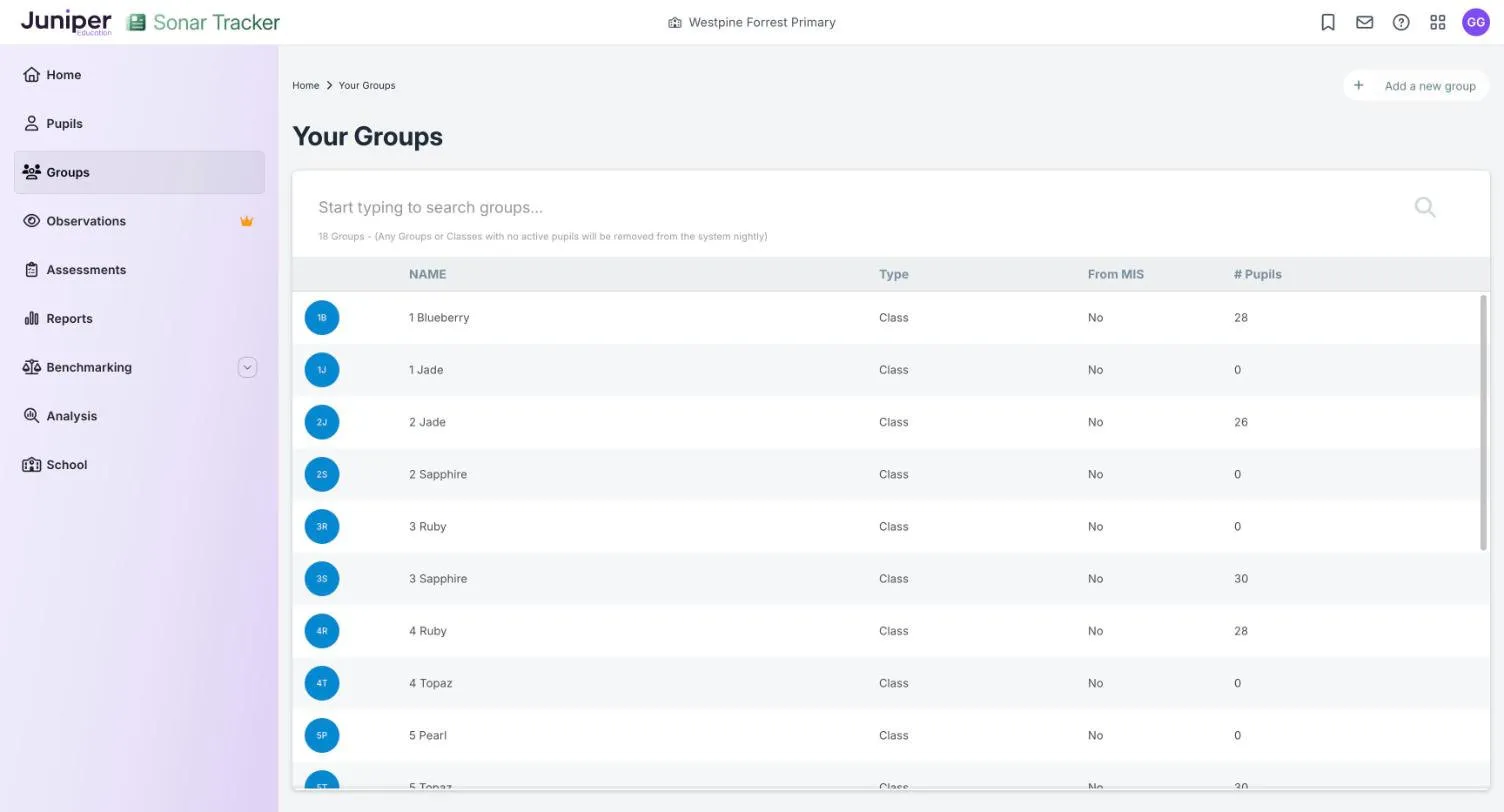Viewport: 1504px width, 812px height.
Task: Open the apps grid icon
Action: tap(1438, 22)
